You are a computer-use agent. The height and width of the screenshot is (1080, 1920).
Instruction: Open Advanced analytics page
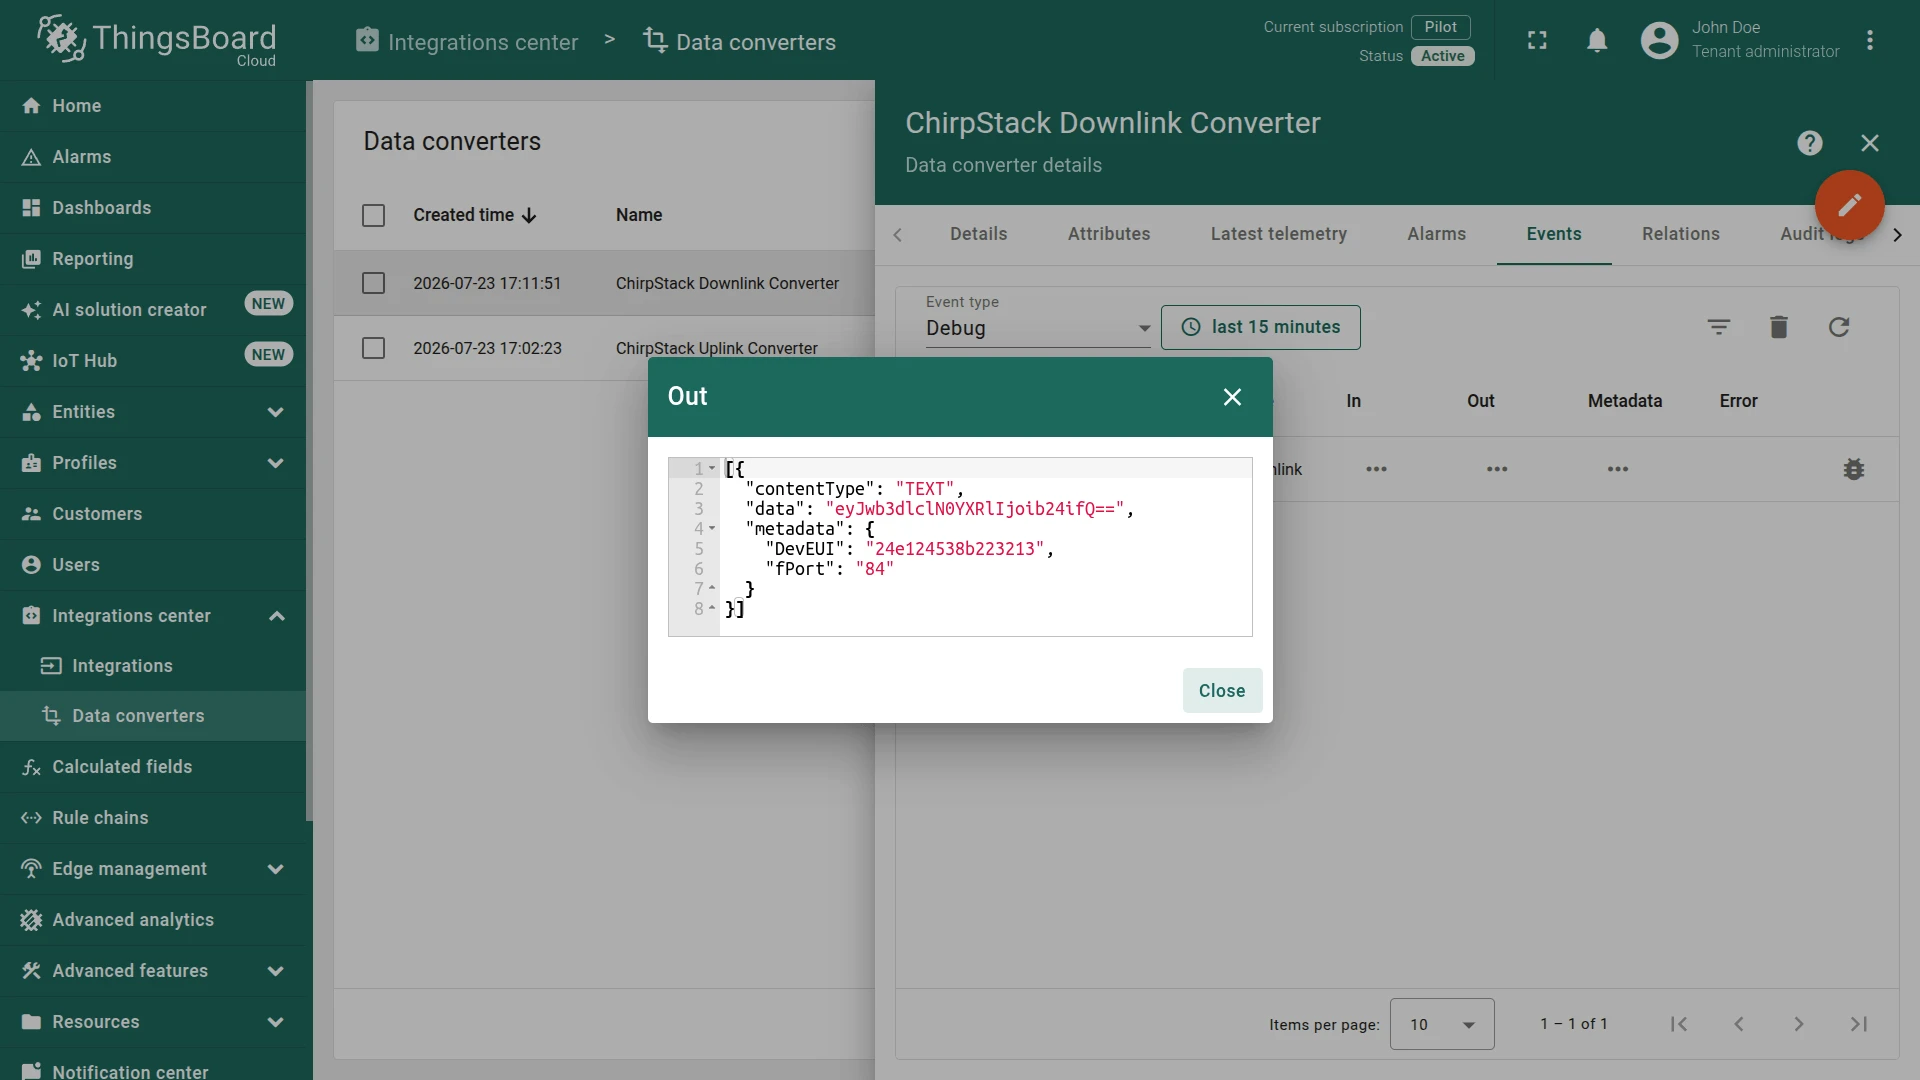click(152, 920)
